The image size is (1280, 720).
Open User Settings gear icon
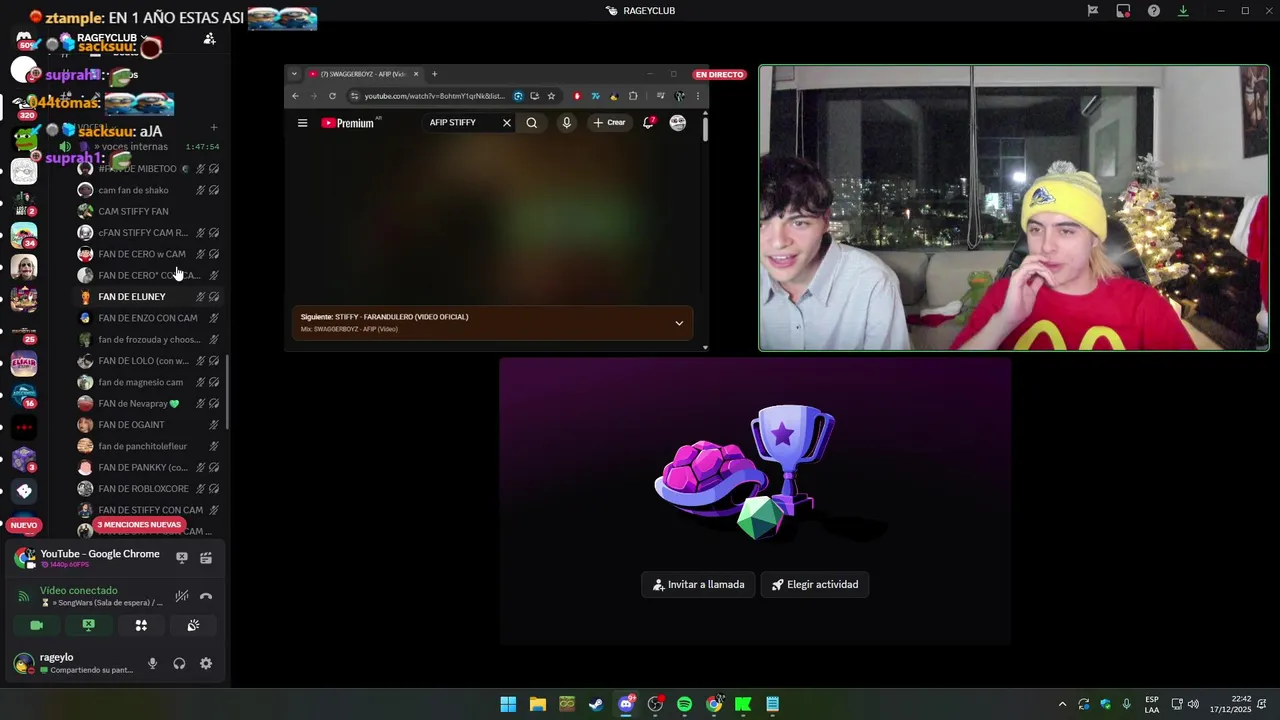(x=206, y=663)
